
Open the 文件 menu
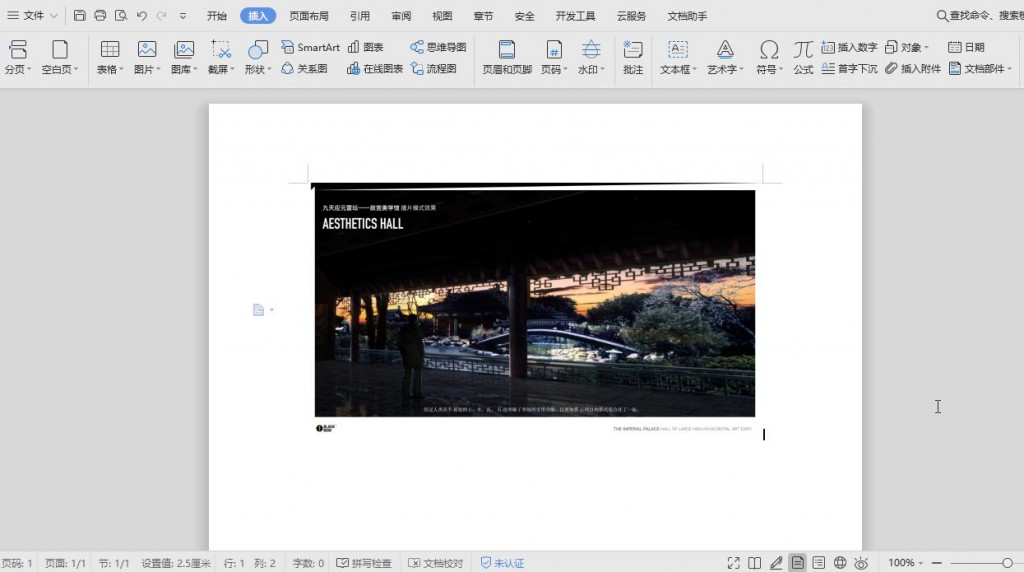click(33, 15)
